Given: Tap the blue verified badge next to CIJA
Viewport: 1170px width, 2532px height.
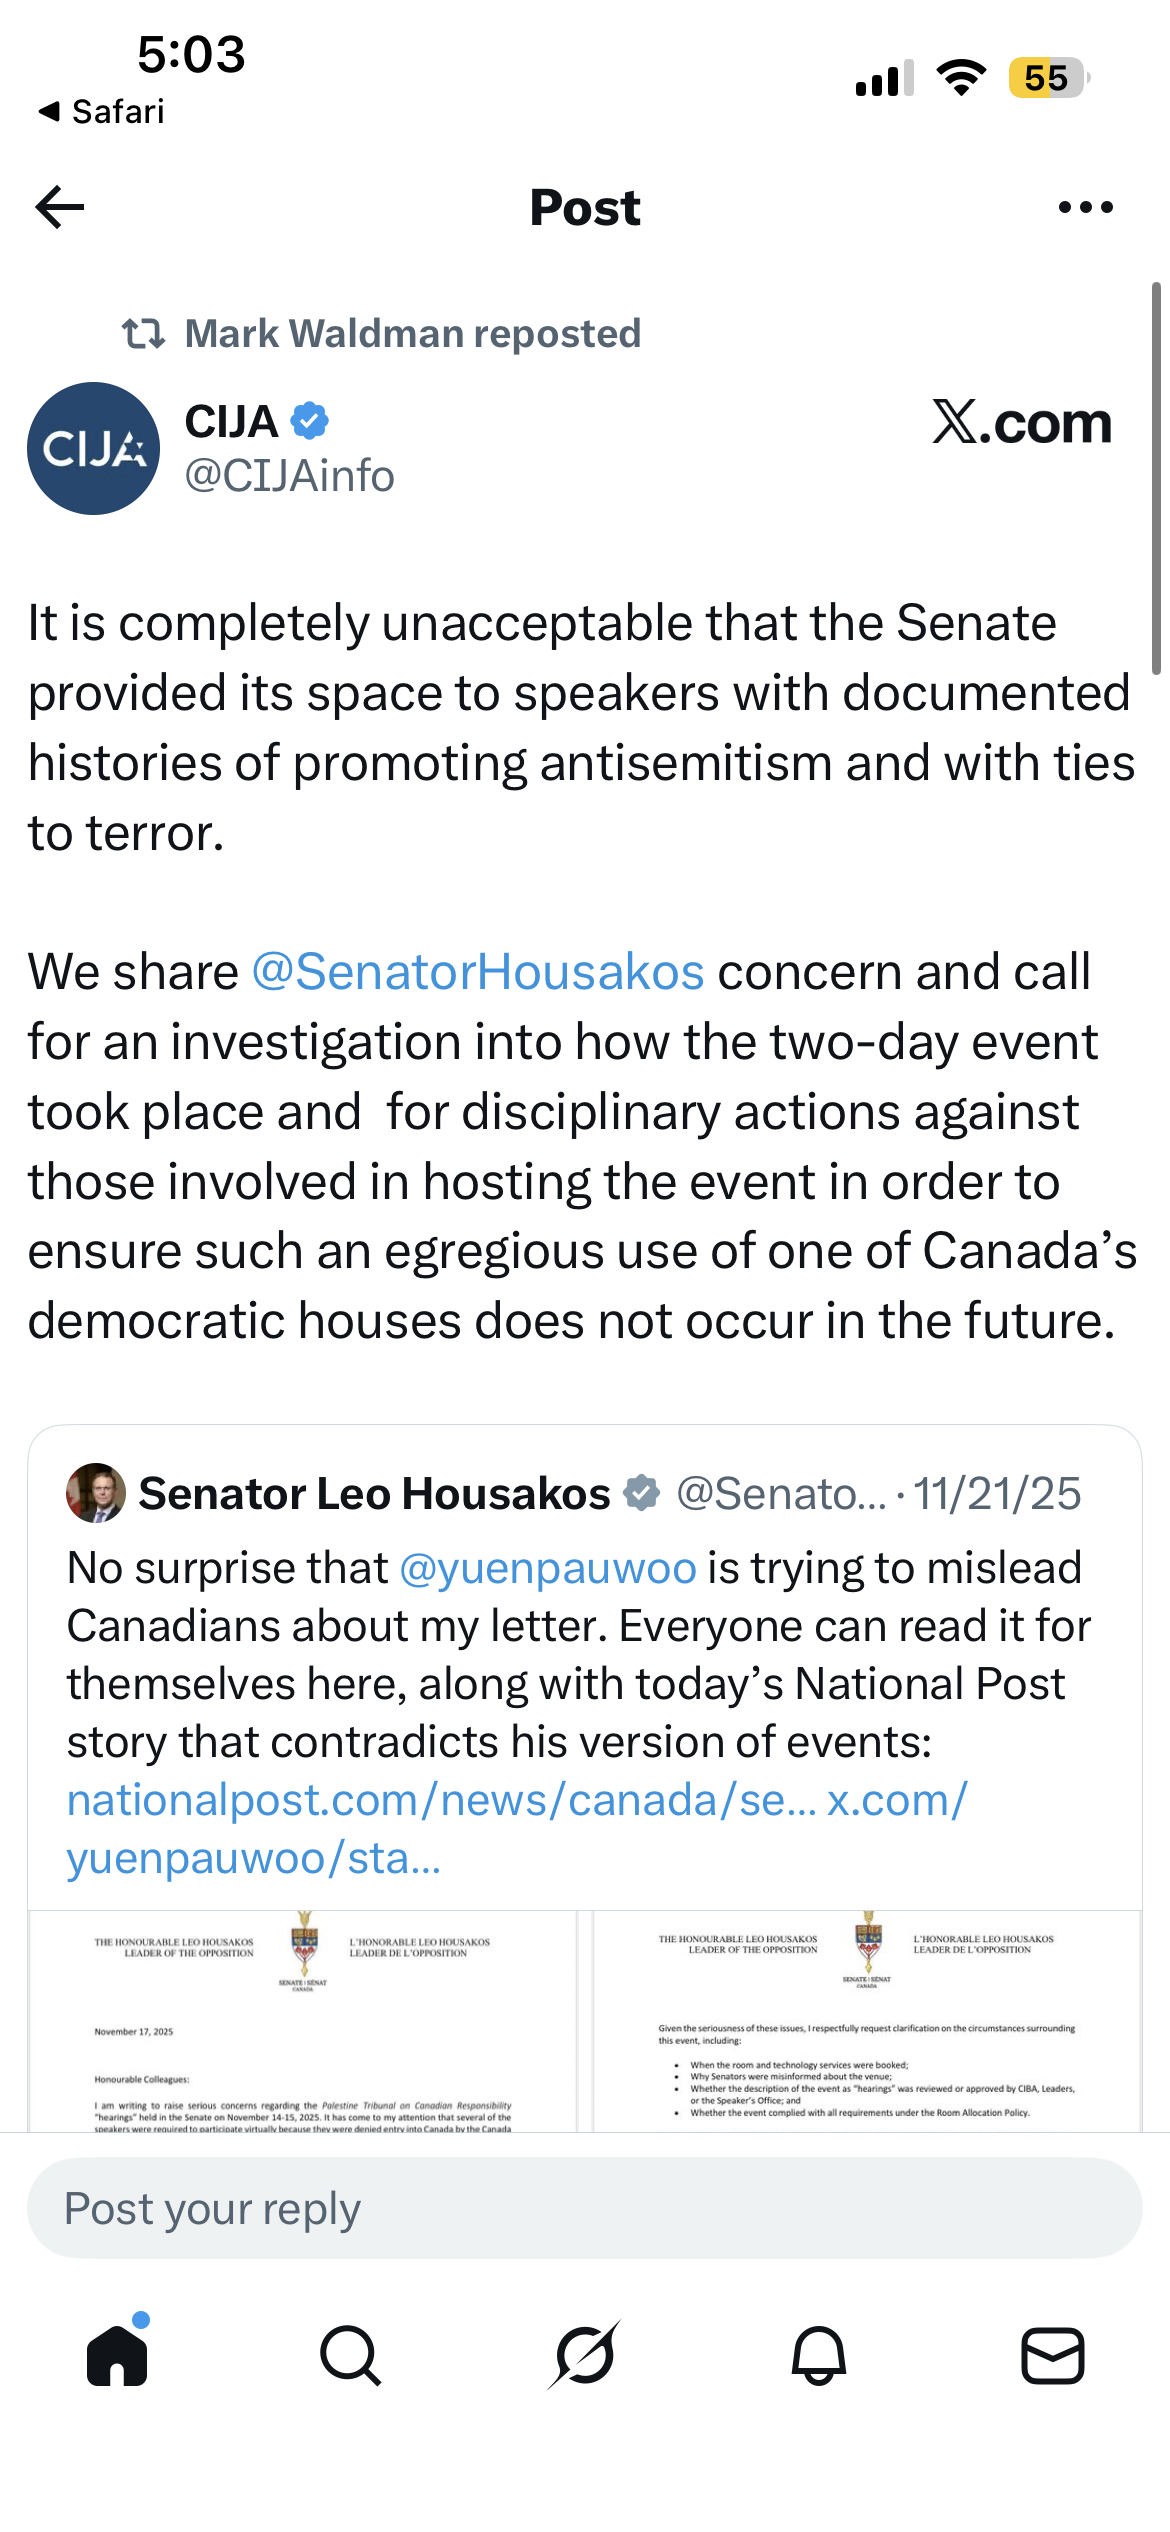Looking at the screenshot, I should click(310, 421).
